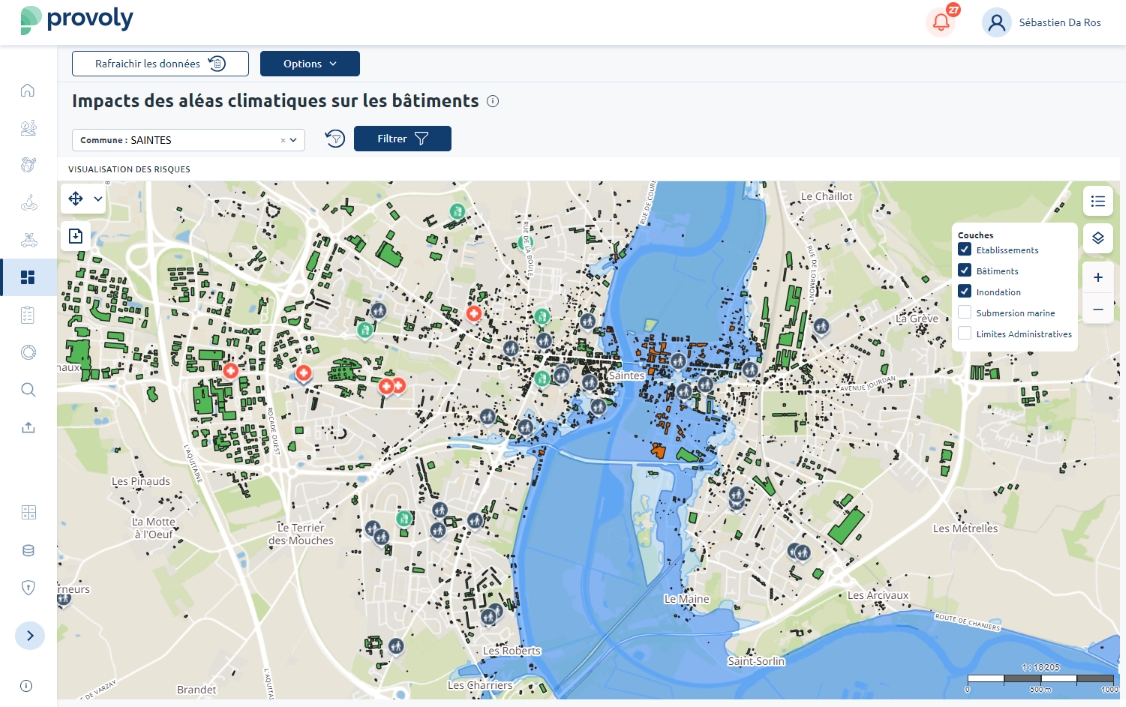Click Rafraîchir les données button
This screenshot has height=707, width=1126.
point(160,64)
